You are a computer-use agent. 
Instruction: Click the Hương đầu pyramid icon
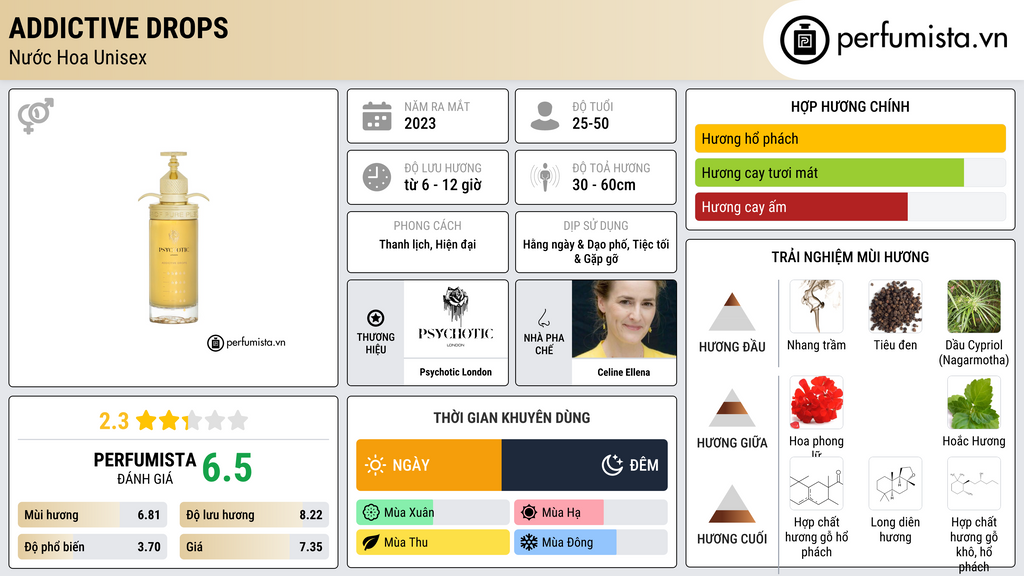click(x=732, y=312)
